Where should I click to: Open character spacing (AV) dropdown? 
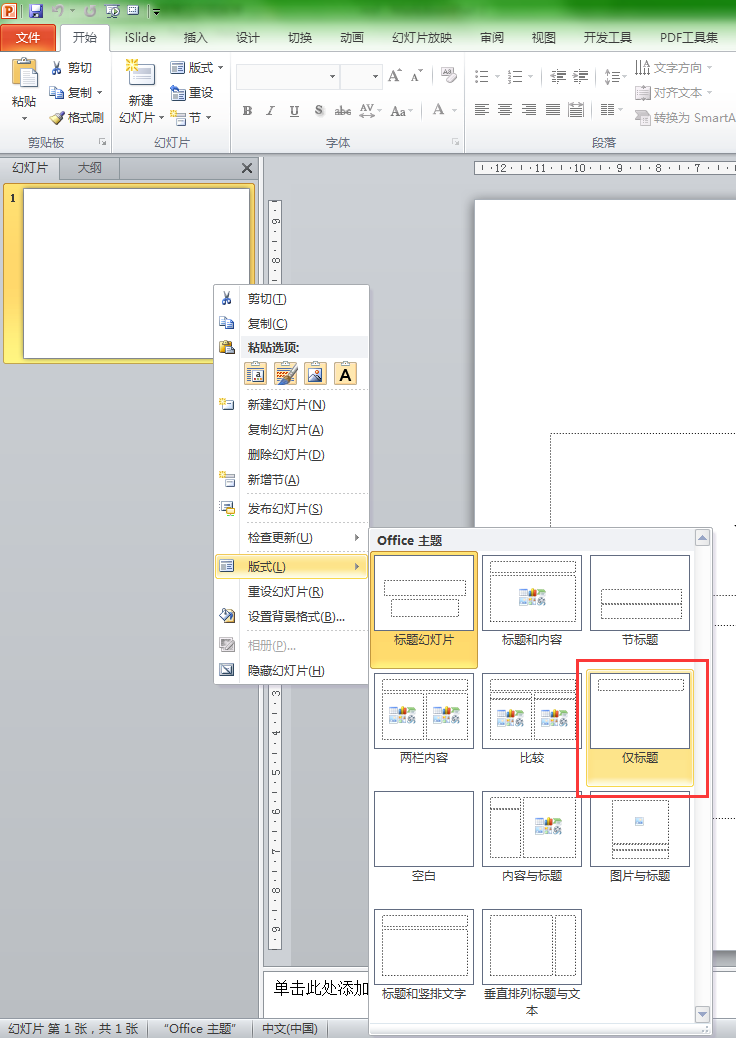pos(370,111)
